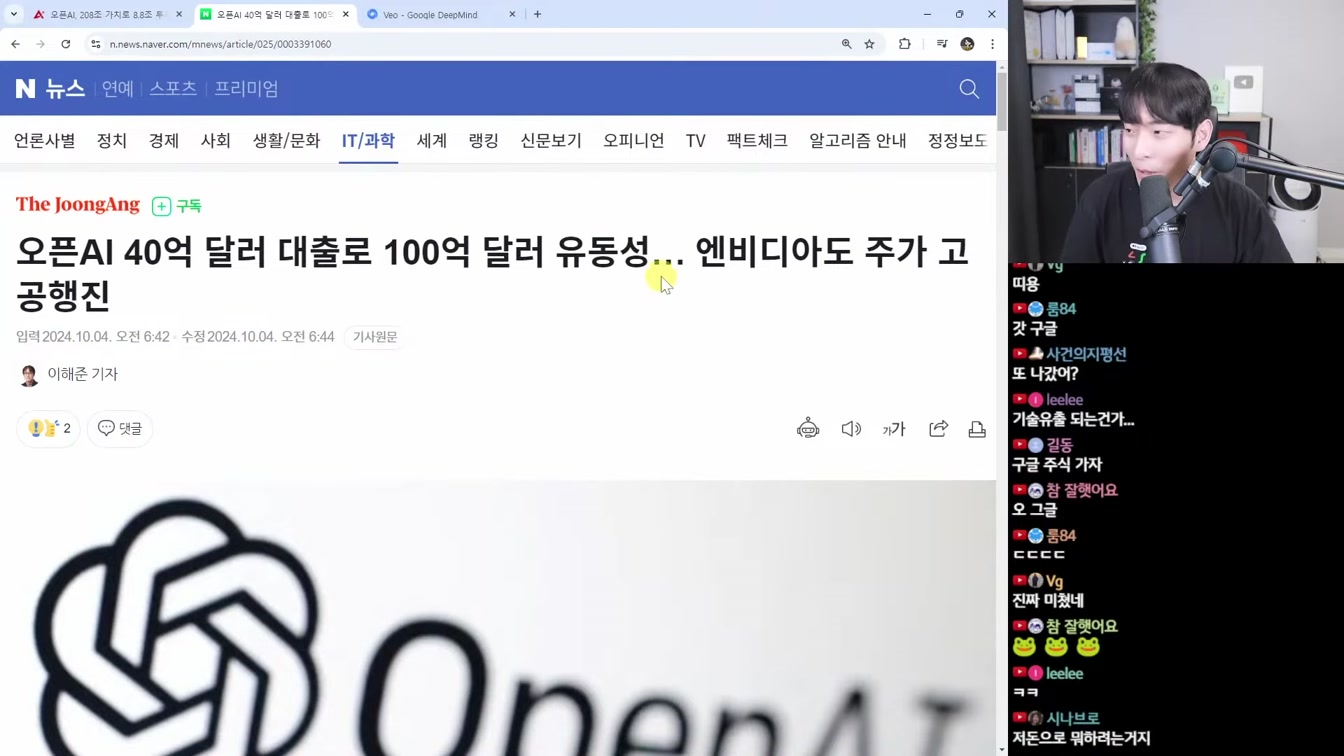Image resolution: width=1344 pixels, height=756 pixels.
Task: Select the 랭킹 menu item
Action: pos(484,141)
